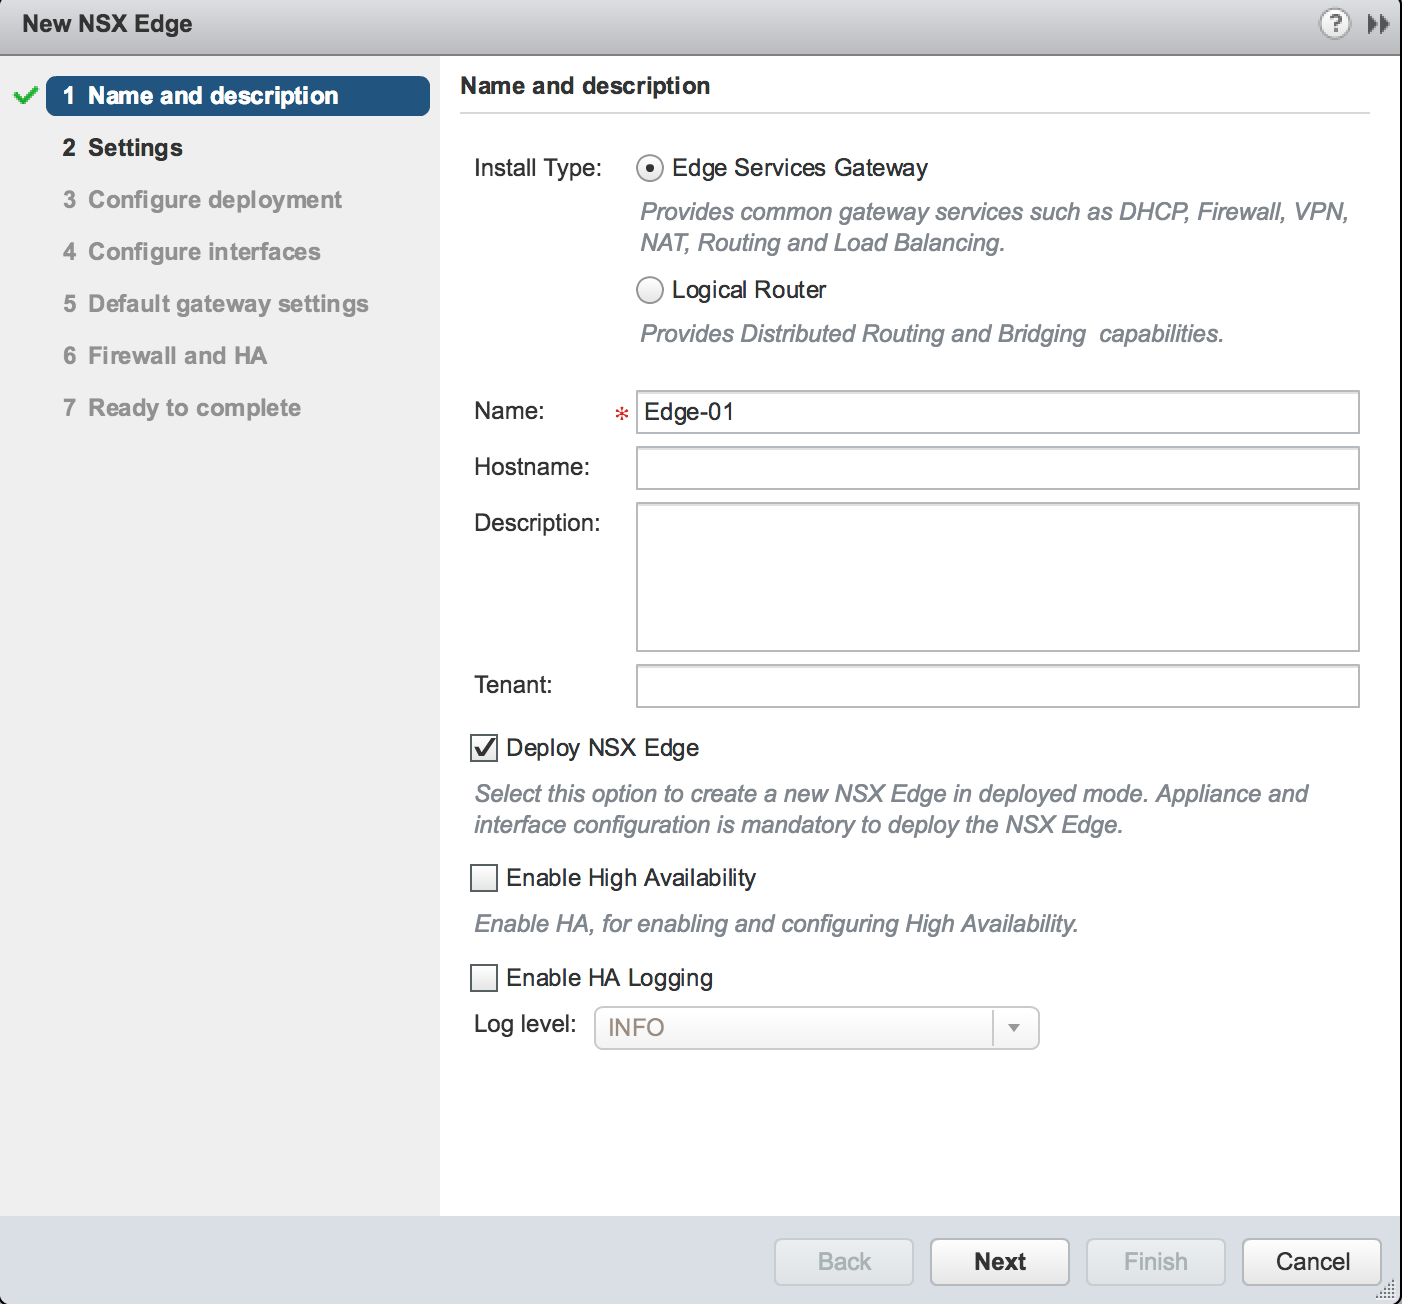Click the 'Enable HA, for enabling and configuring' hint
The height and width of the screenshot is (1304, 1402).
[776, 924]
